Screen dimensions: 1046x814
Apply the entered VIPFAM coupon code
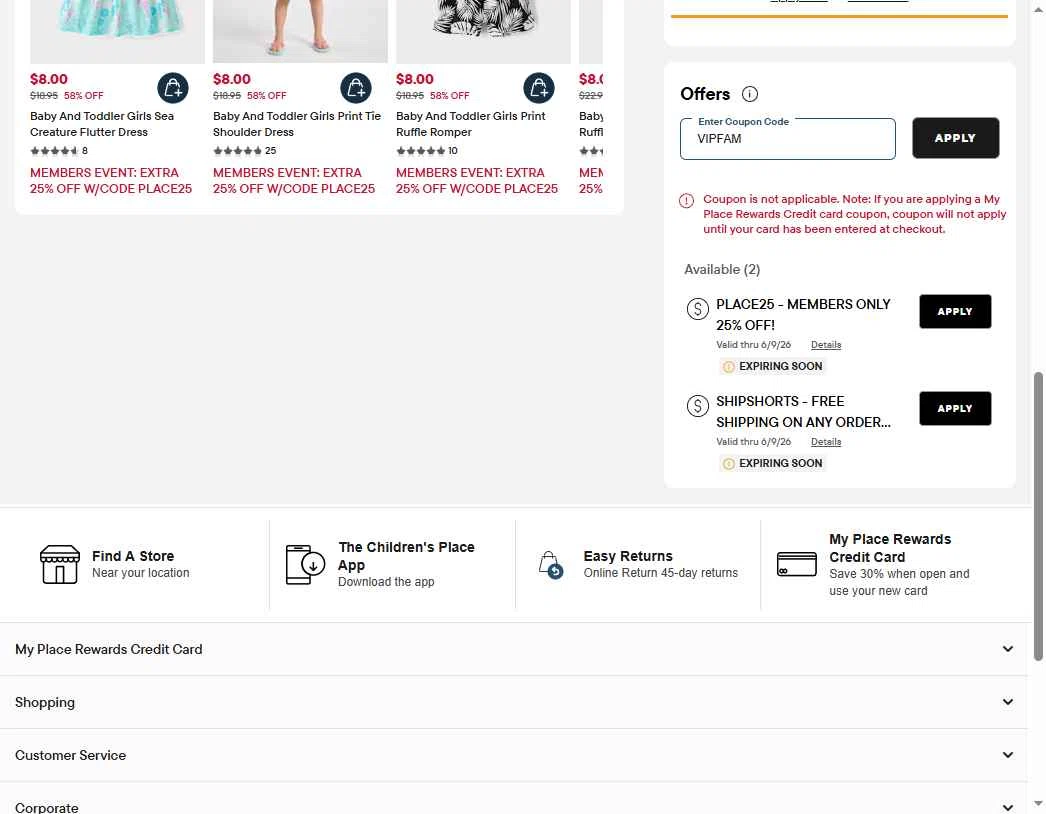(955, 138)
